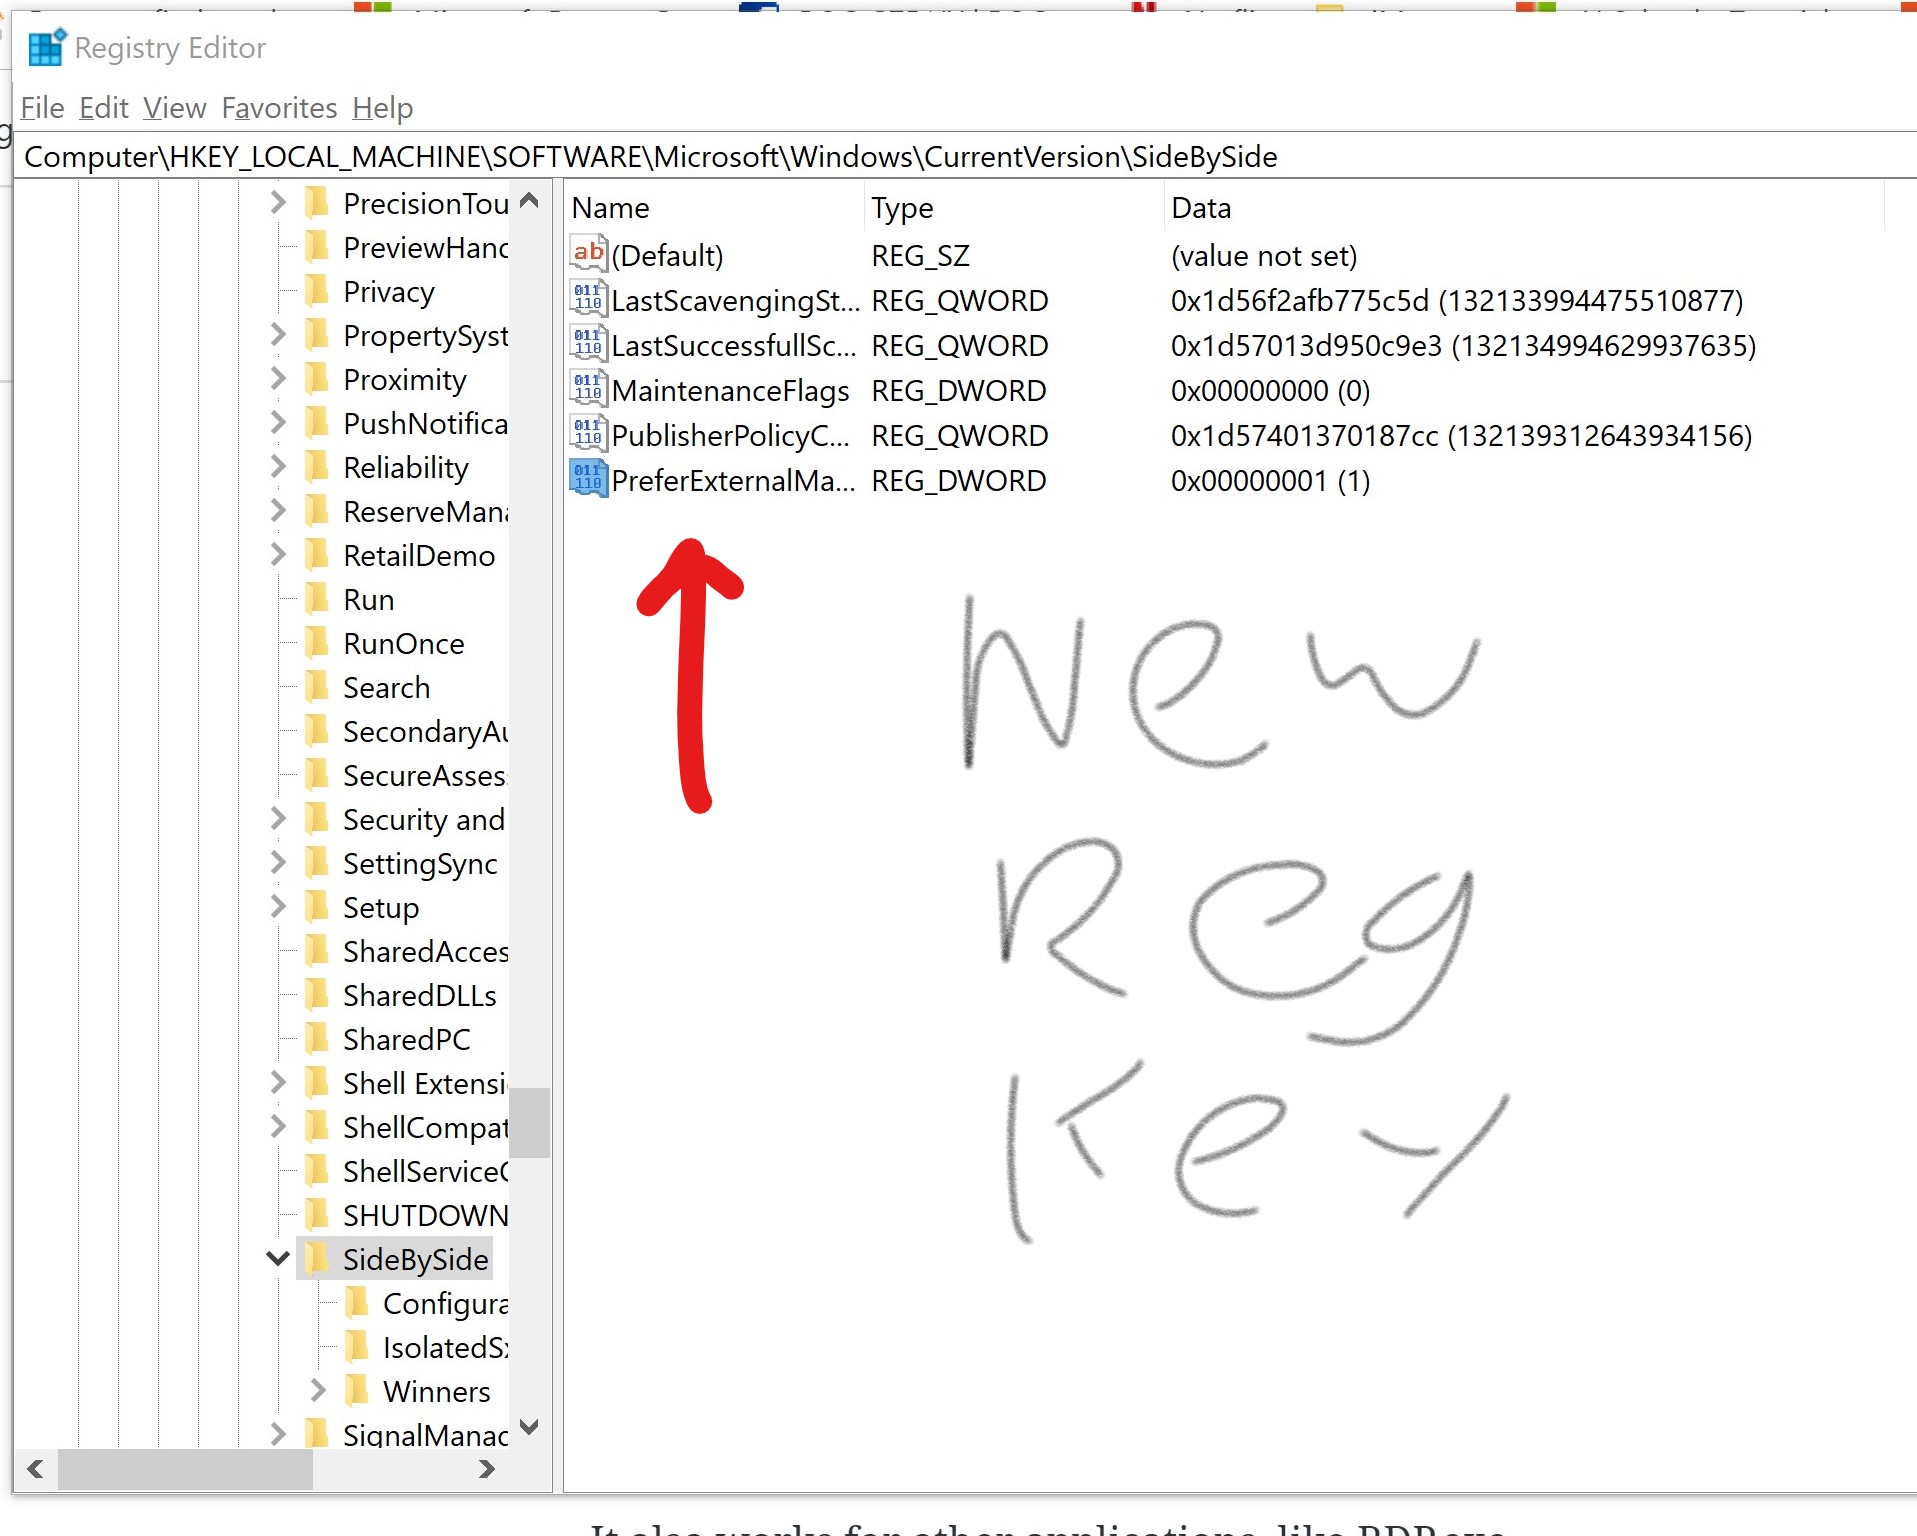The image size is (1917, 1536).
Task: Select the SettingSync folder icon
Action: pos(317,862)
